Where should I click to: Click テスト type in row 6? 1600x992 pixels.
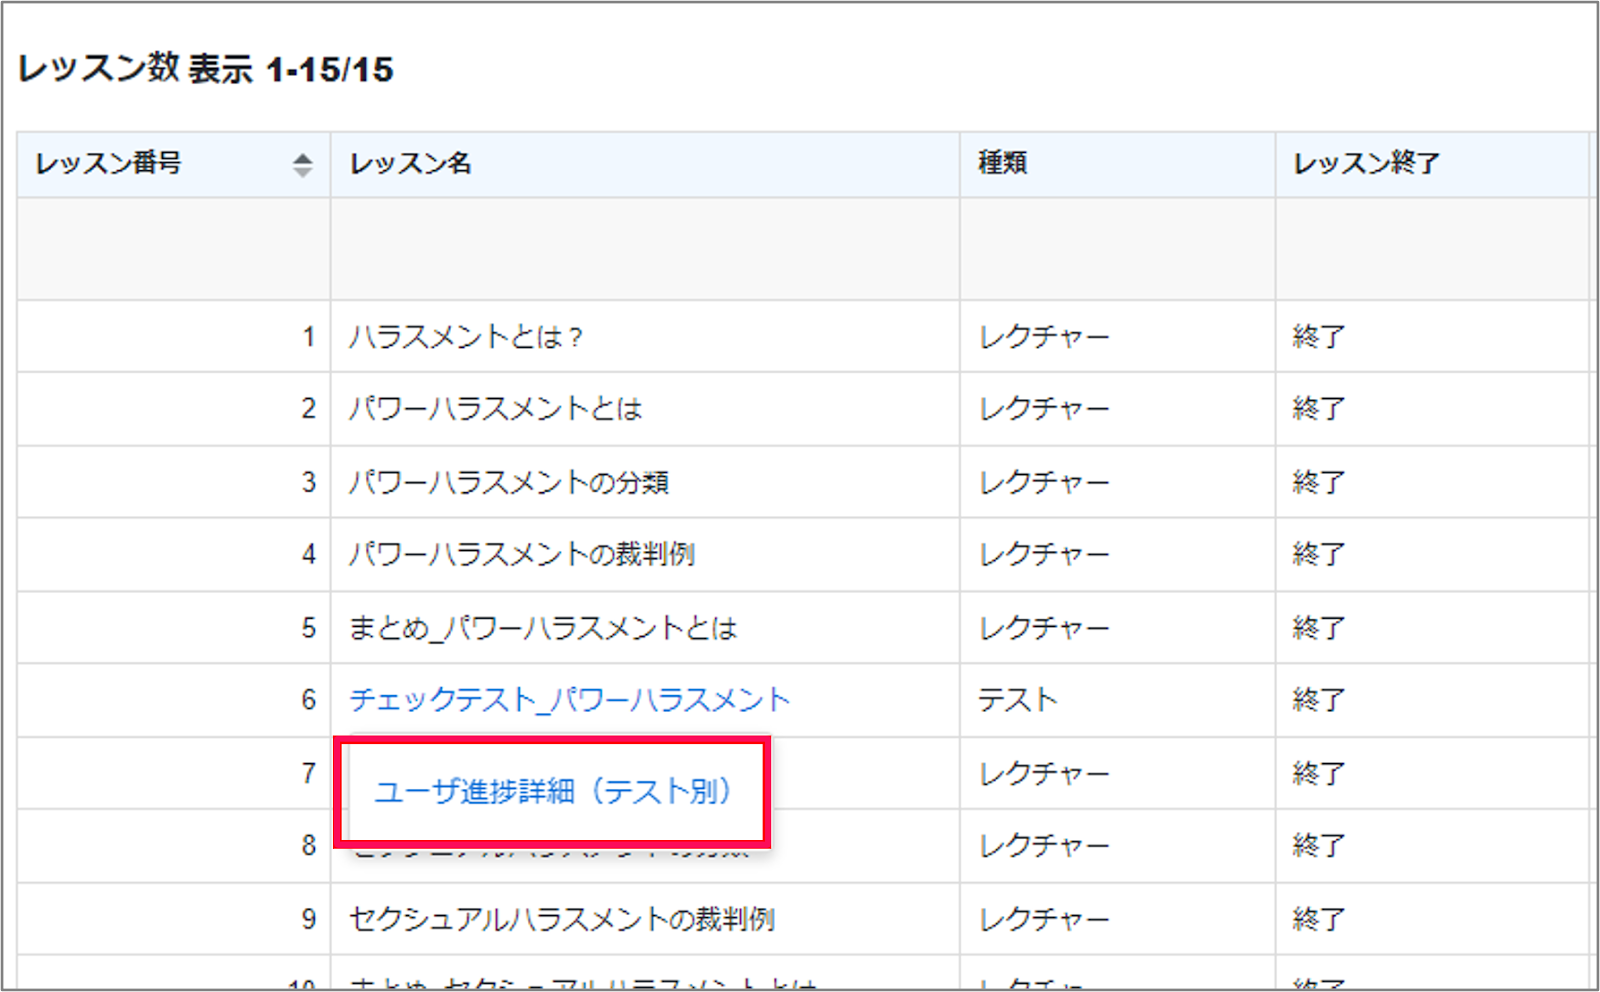pos(1017,699)
